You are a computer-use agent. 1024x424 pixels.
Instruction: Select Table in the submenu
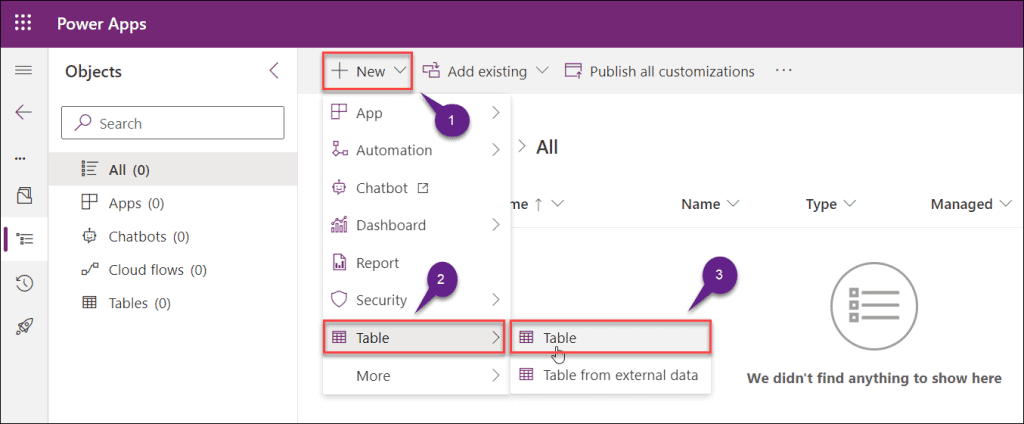point(610,338)
